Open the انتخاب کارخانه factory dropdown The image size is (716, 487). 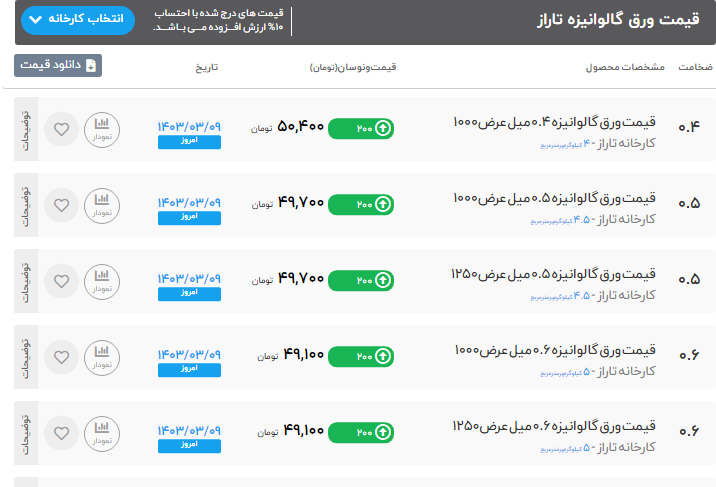click(77, 20)
